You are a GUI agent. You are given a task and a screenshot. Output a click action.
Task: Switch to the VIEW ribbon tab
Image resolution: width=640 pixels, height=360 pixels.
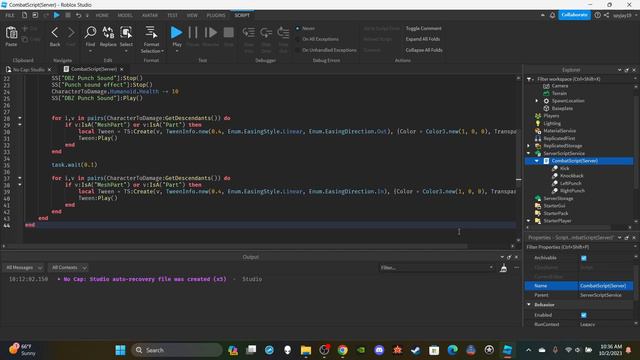pos(192,16)
